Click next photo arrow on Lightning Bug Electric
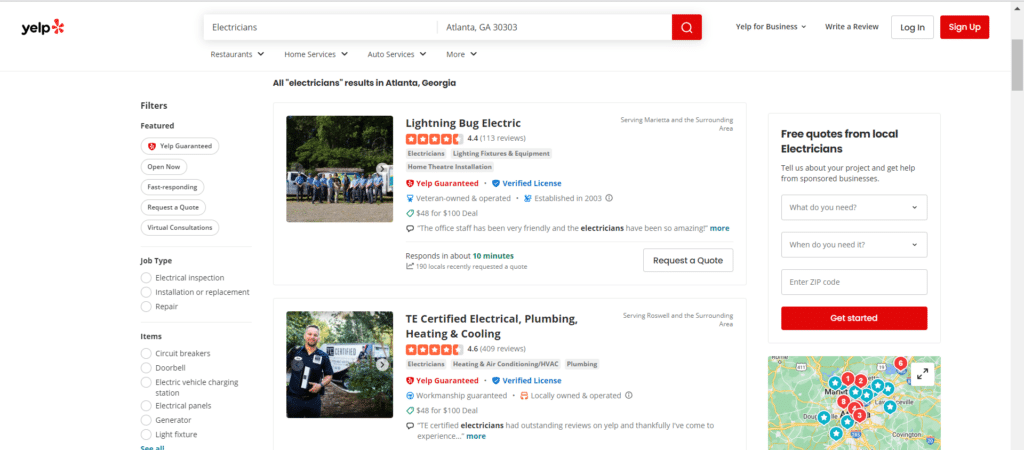This screenshot has width=1024, height=450. pos(382,169)
